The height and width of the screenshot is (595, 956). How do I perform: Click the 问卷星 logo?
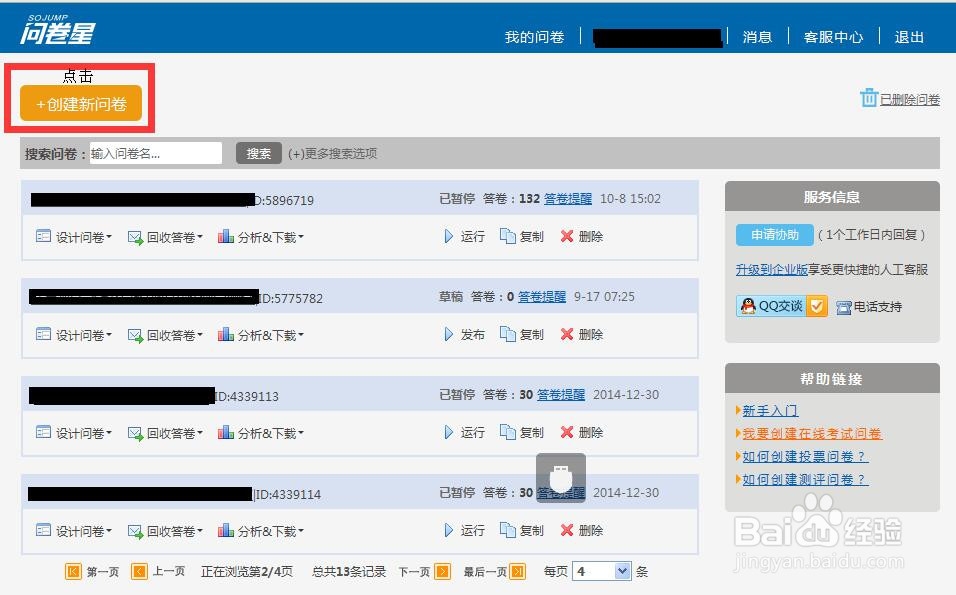57,29
